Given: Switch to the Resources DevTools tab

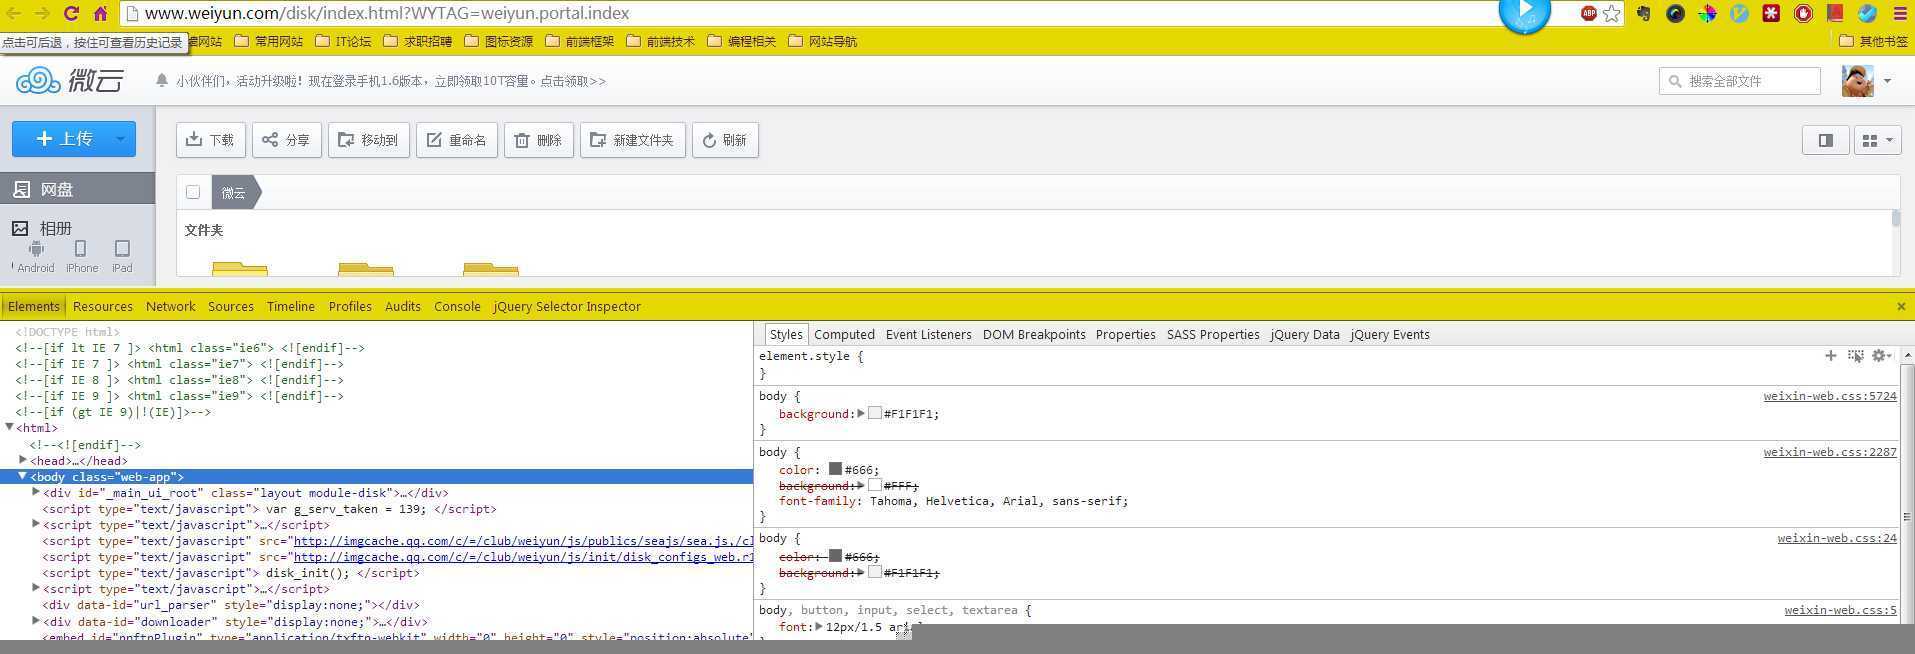Looking at the screenshot, I should tap(103, 307).
